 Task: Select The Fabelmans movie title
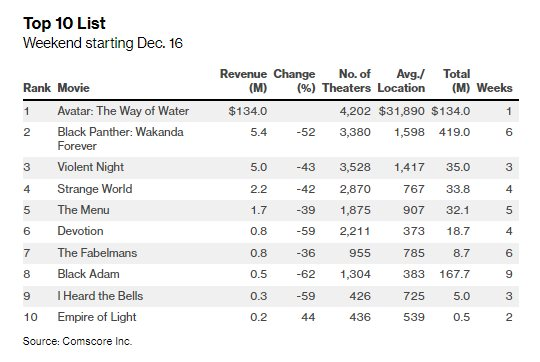[97, 253]
